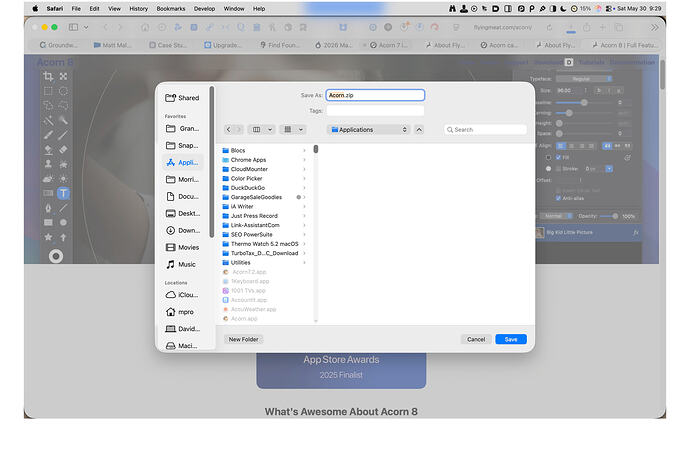The height and width of the screenshot is (450, 690).
Task: Go back in the save dialog browser
Action: pos(228,129)
